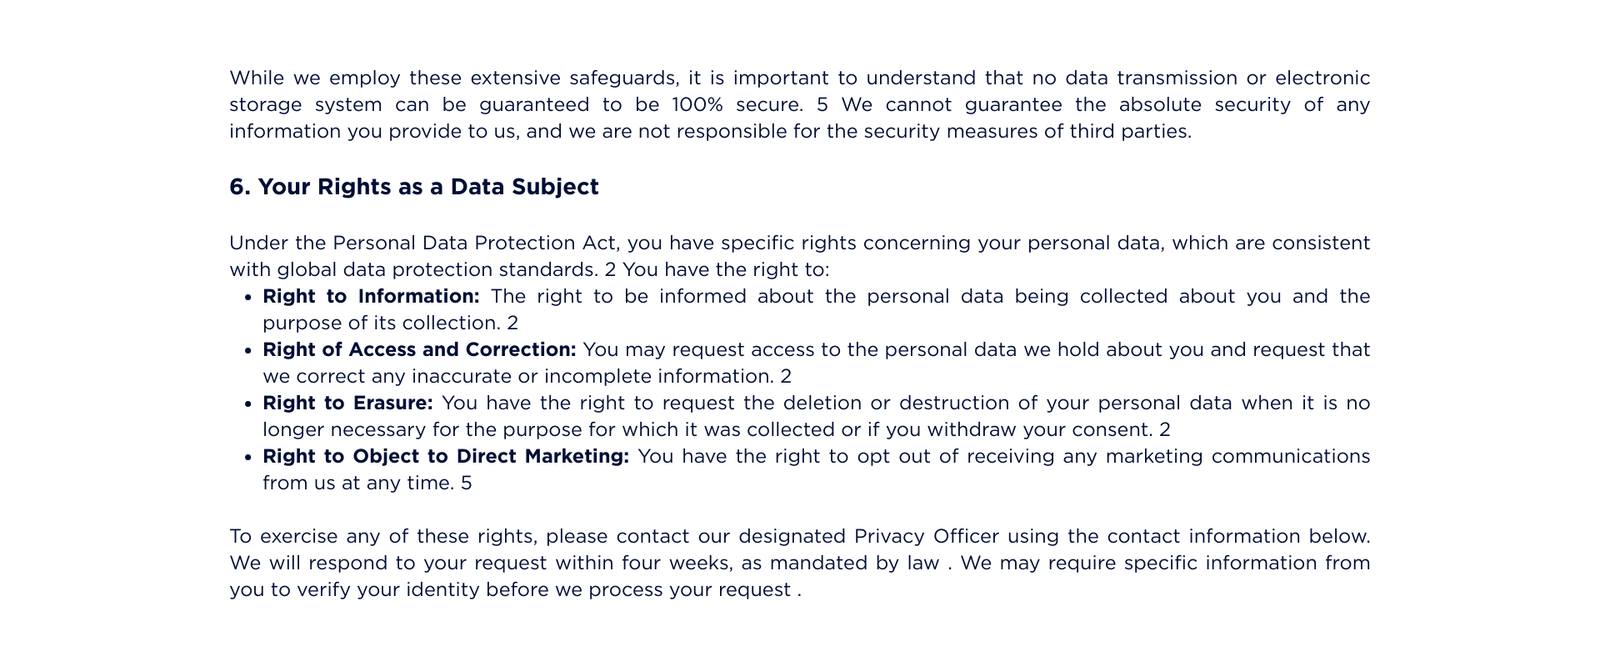Click citation '5' after 'from us at any time.'
This screenshot has width=1600, height=667.
coord(466,483)
